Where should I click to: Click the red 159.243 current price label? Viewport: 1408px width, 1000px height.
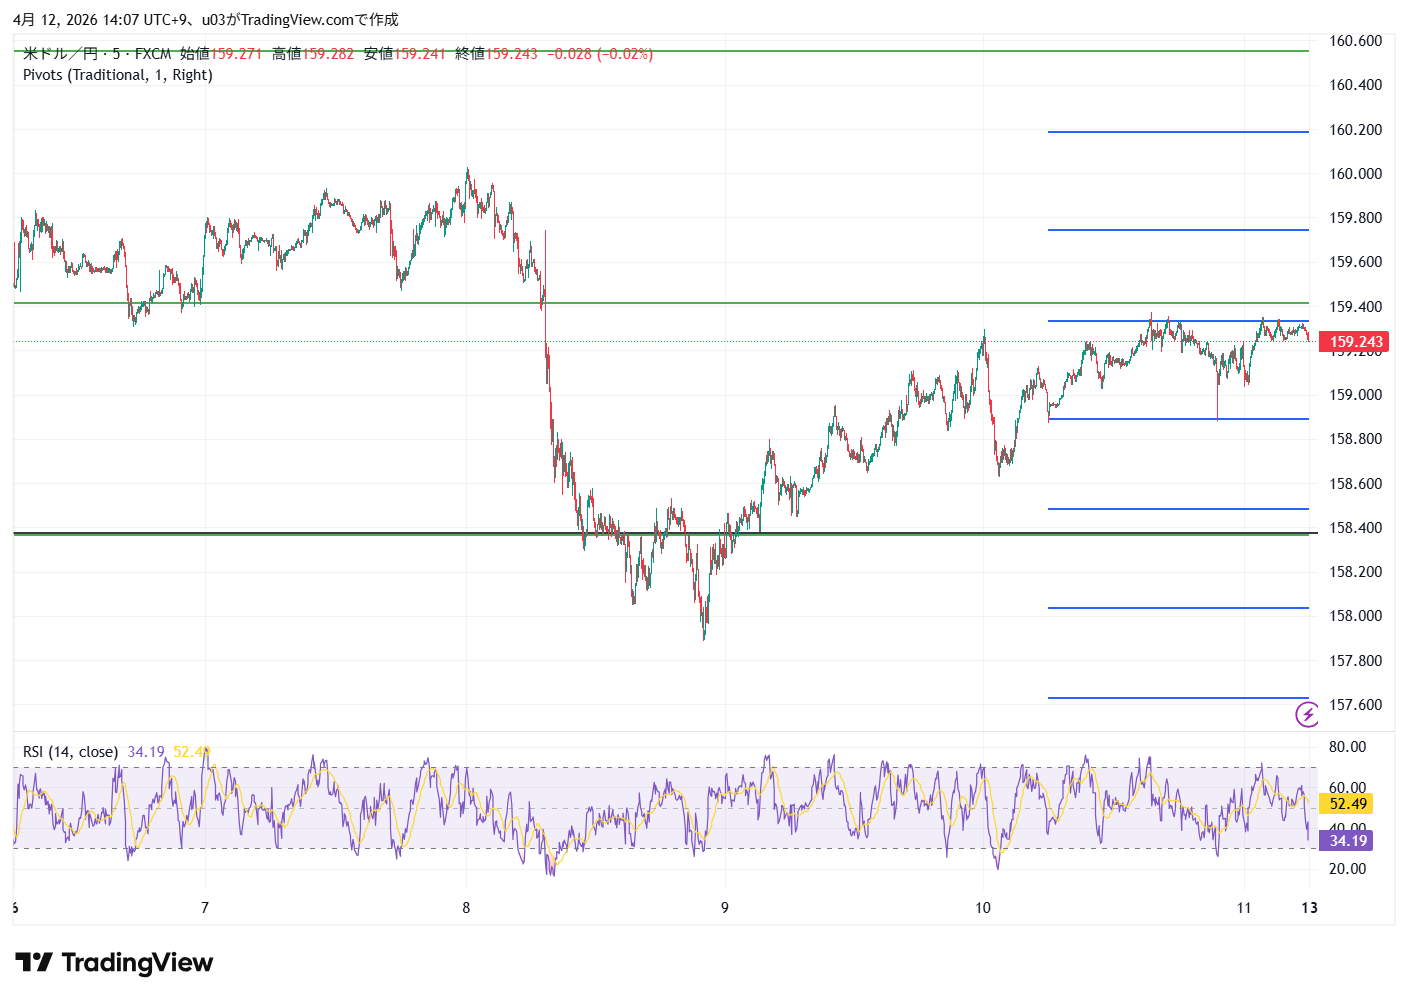[1355, 342]
